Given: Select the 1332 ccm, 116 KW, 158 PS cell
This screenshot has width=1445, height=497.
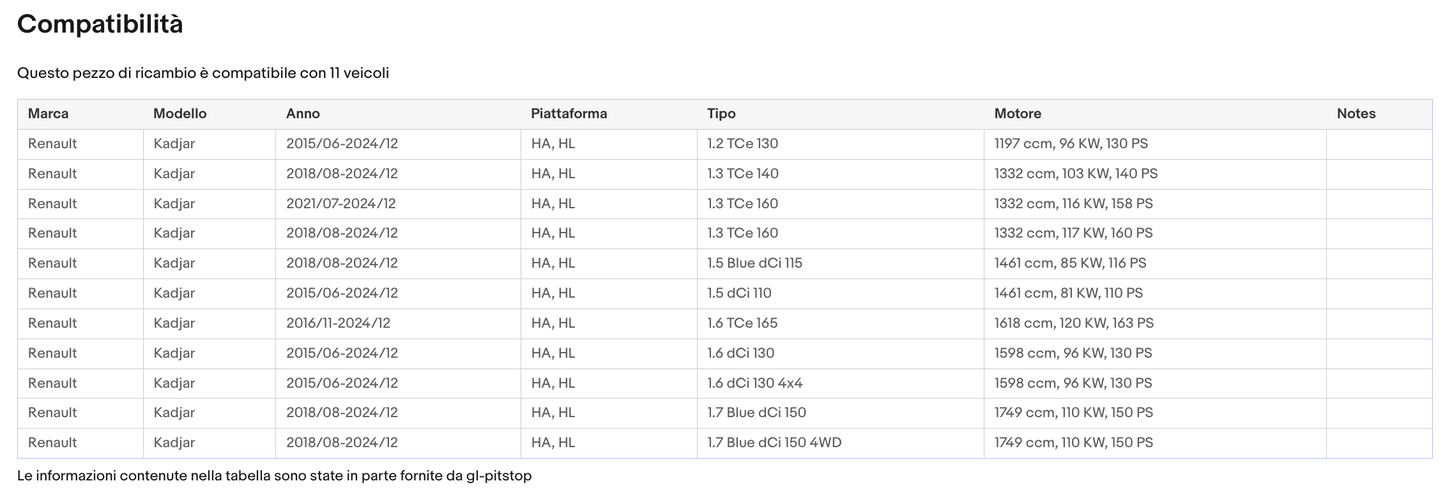Looking at the screenshot, I should point(1073,204).
